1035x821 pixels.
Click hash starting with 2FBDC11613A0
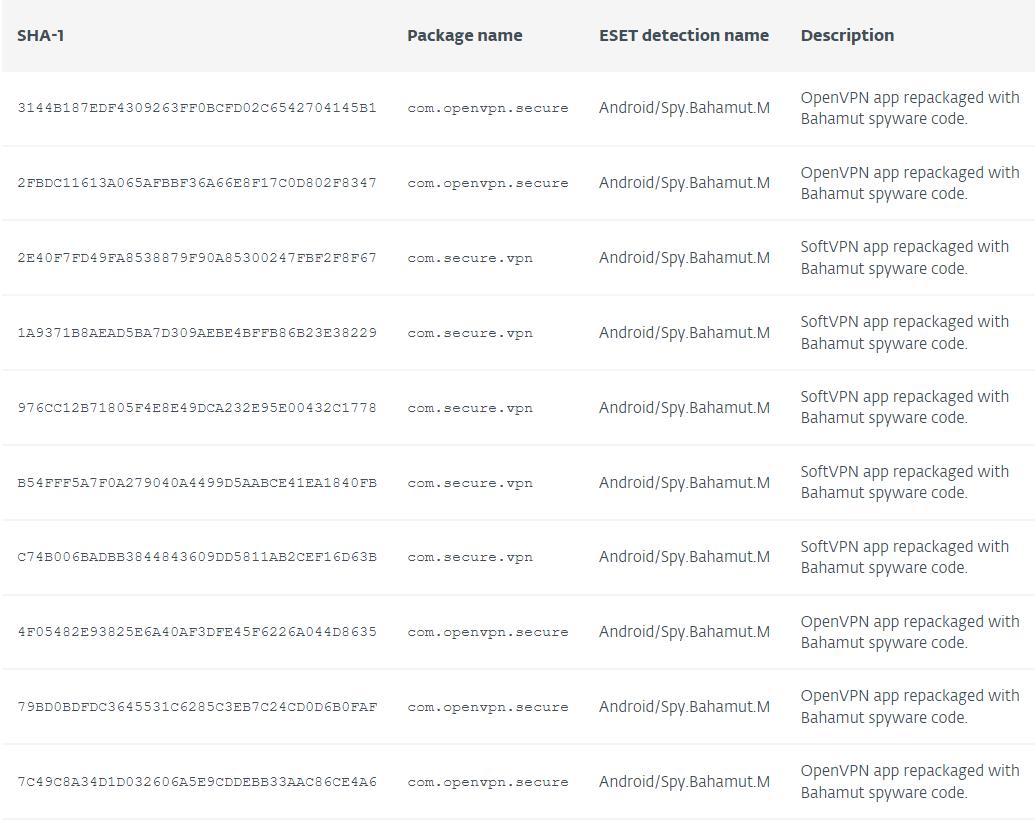click(x=196, y=183)
